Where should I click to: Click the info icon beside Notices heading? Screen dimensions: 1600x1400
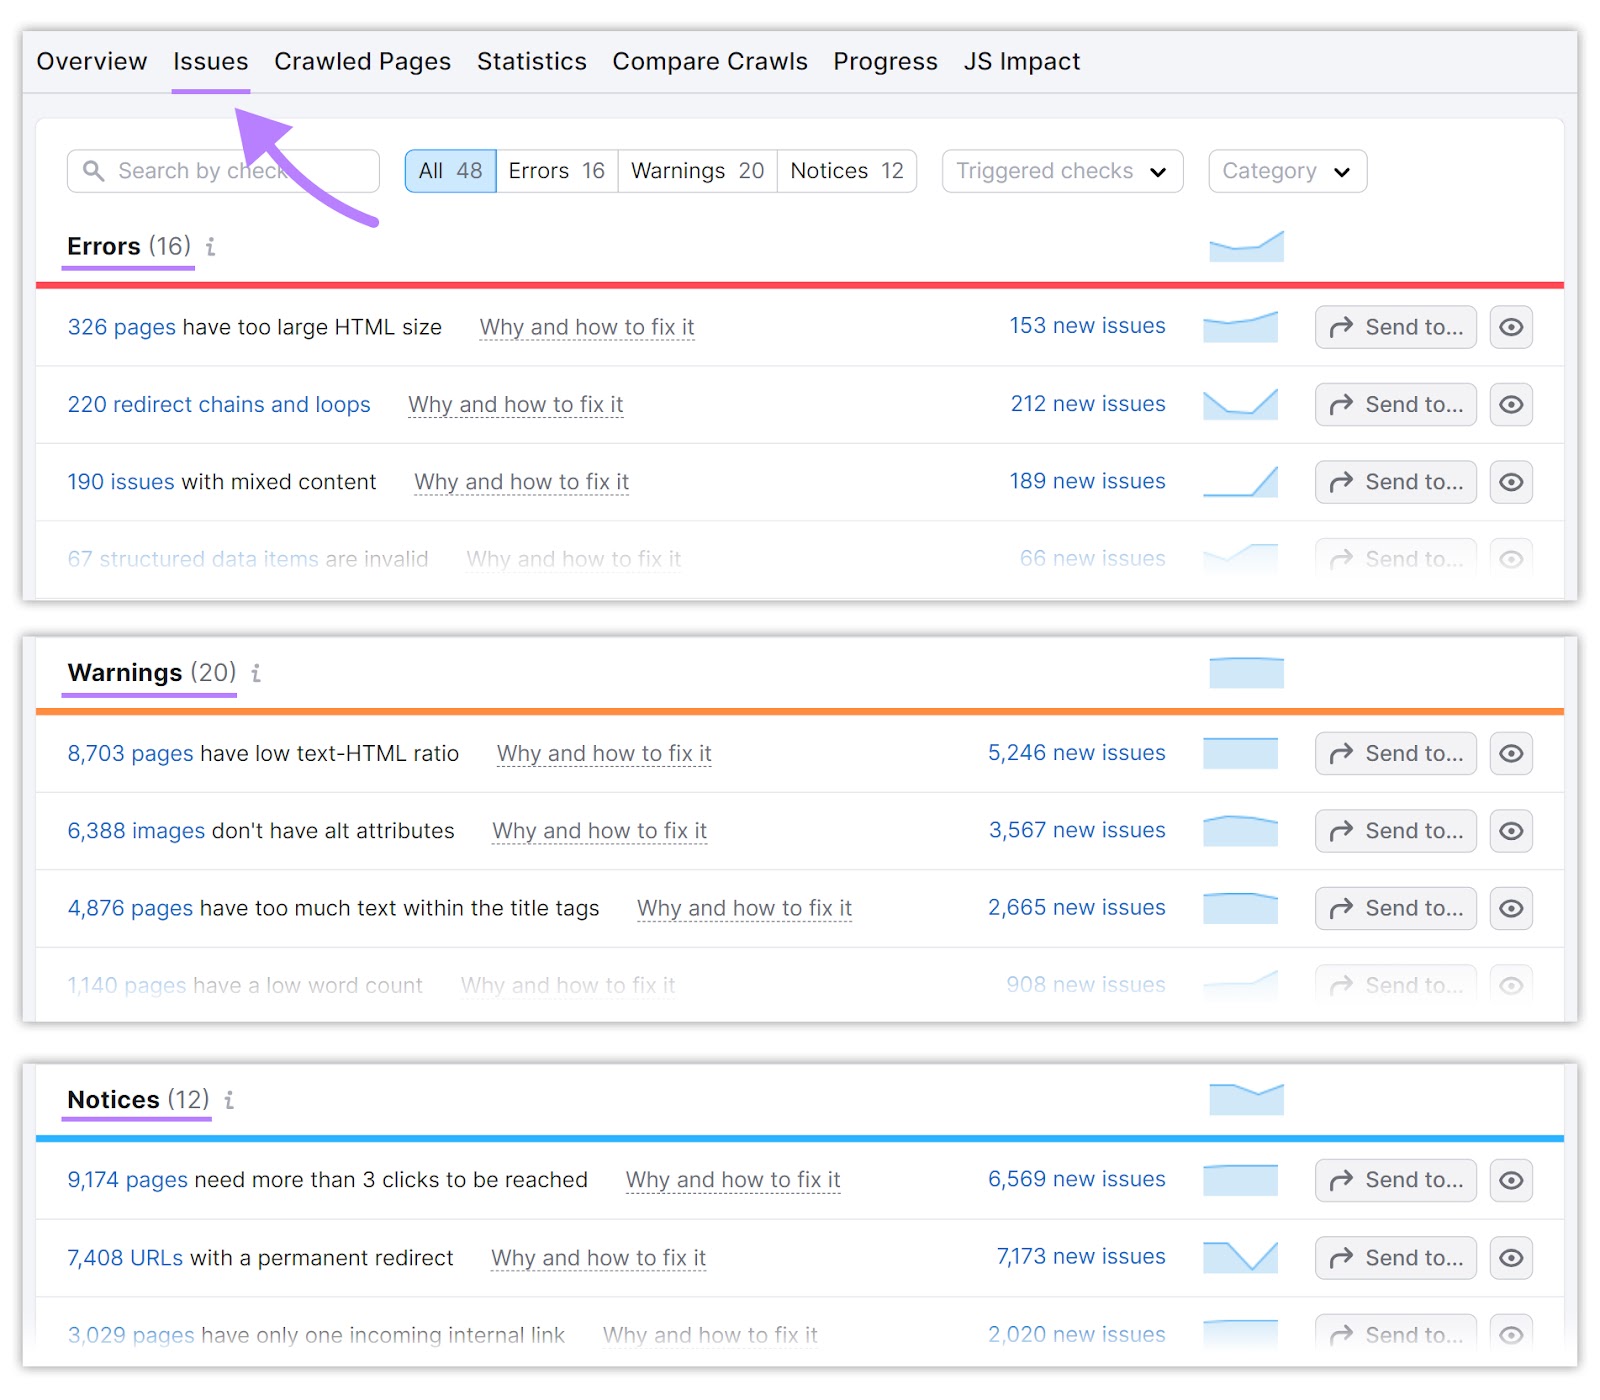229,1100
